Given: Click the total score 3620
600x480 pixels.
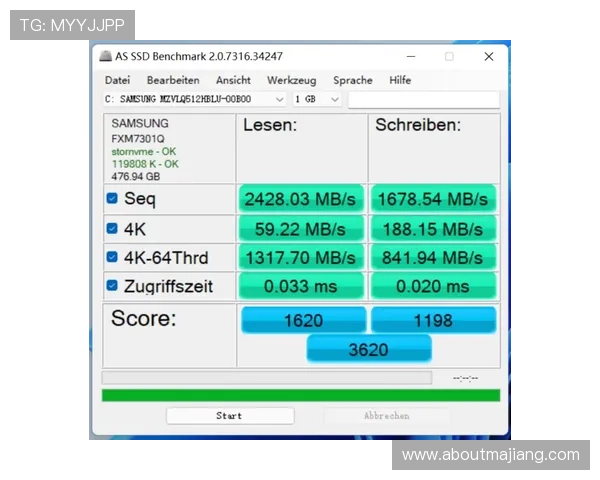Looking at the screenshot, I should [369, 349].
